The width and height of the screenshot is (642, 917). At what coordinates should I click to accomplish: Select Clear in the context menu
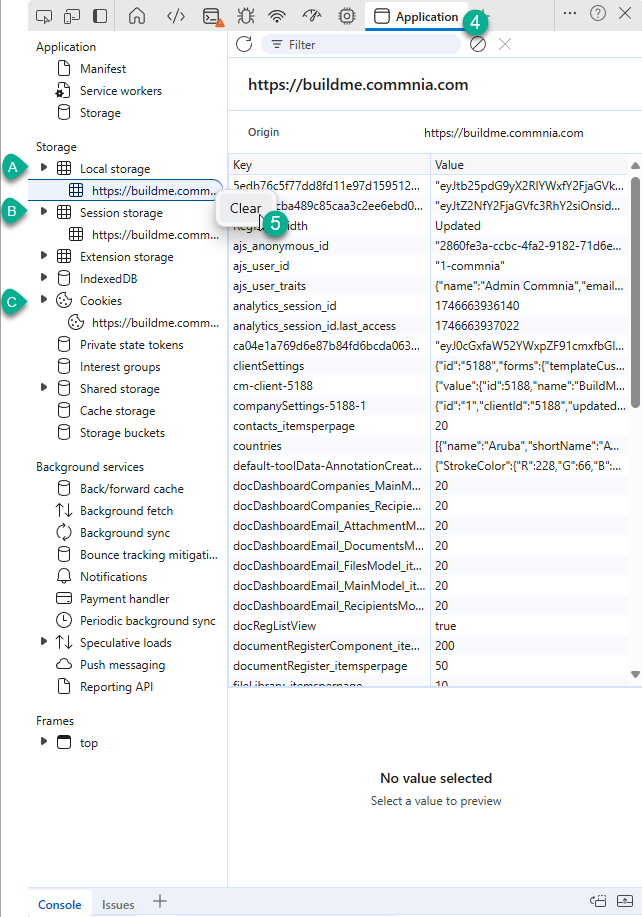pos(245,208)
